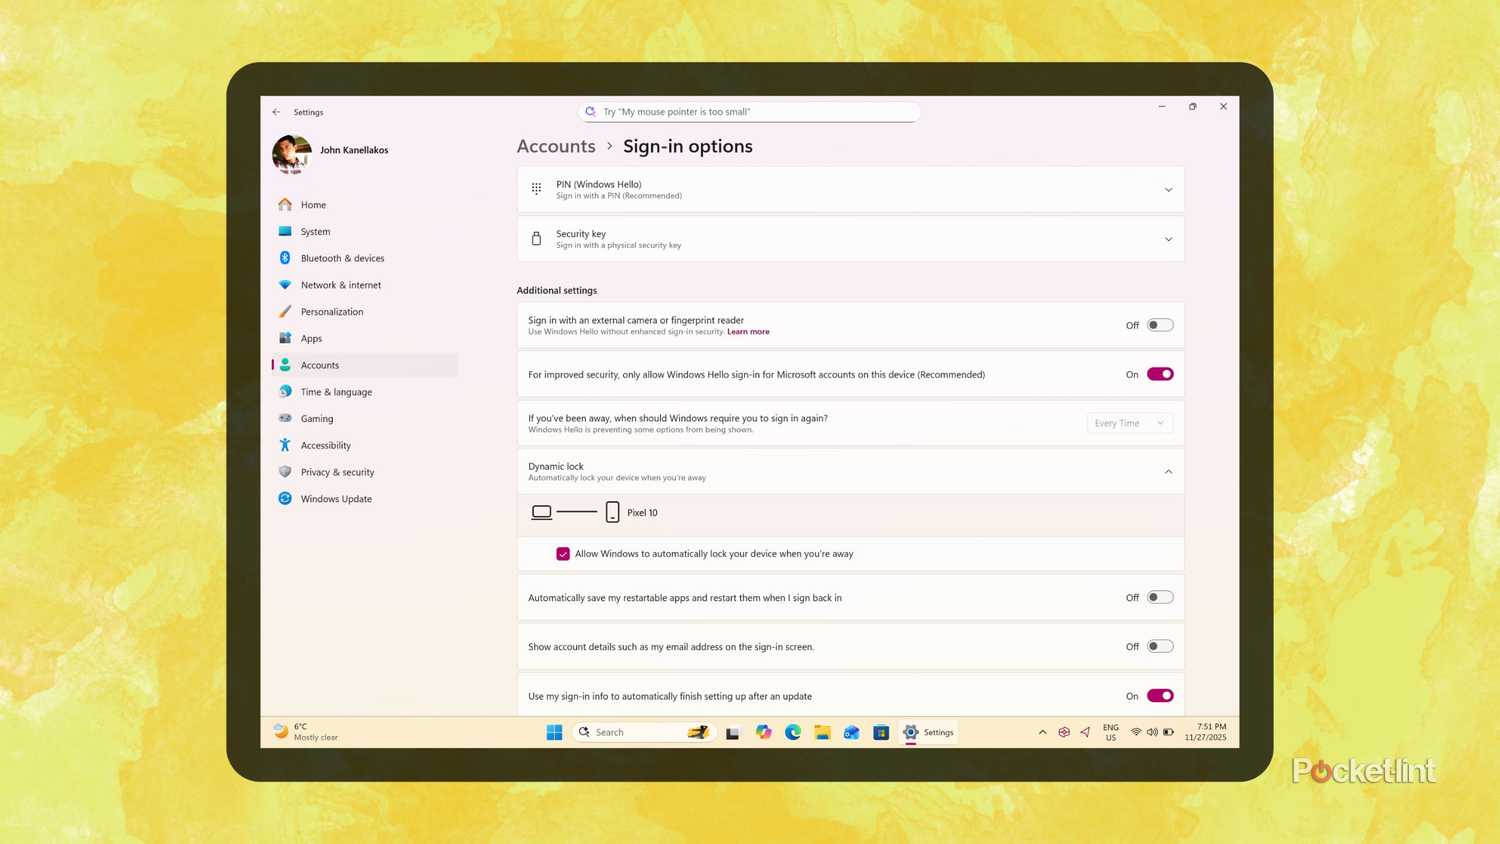Open Windows Update from the sidebar
This screenshot has height=844, width=1500.
click(336, 498)
